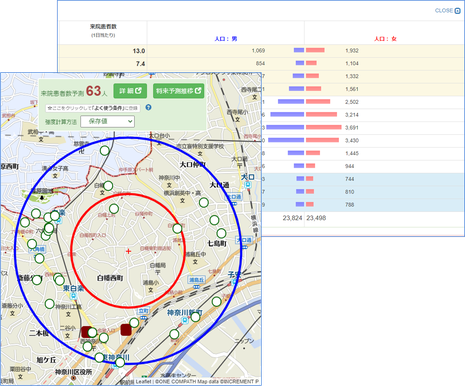Click the 大口 station icon on map
This screenshot has width=465, height=386.
[x=248, y=184]
